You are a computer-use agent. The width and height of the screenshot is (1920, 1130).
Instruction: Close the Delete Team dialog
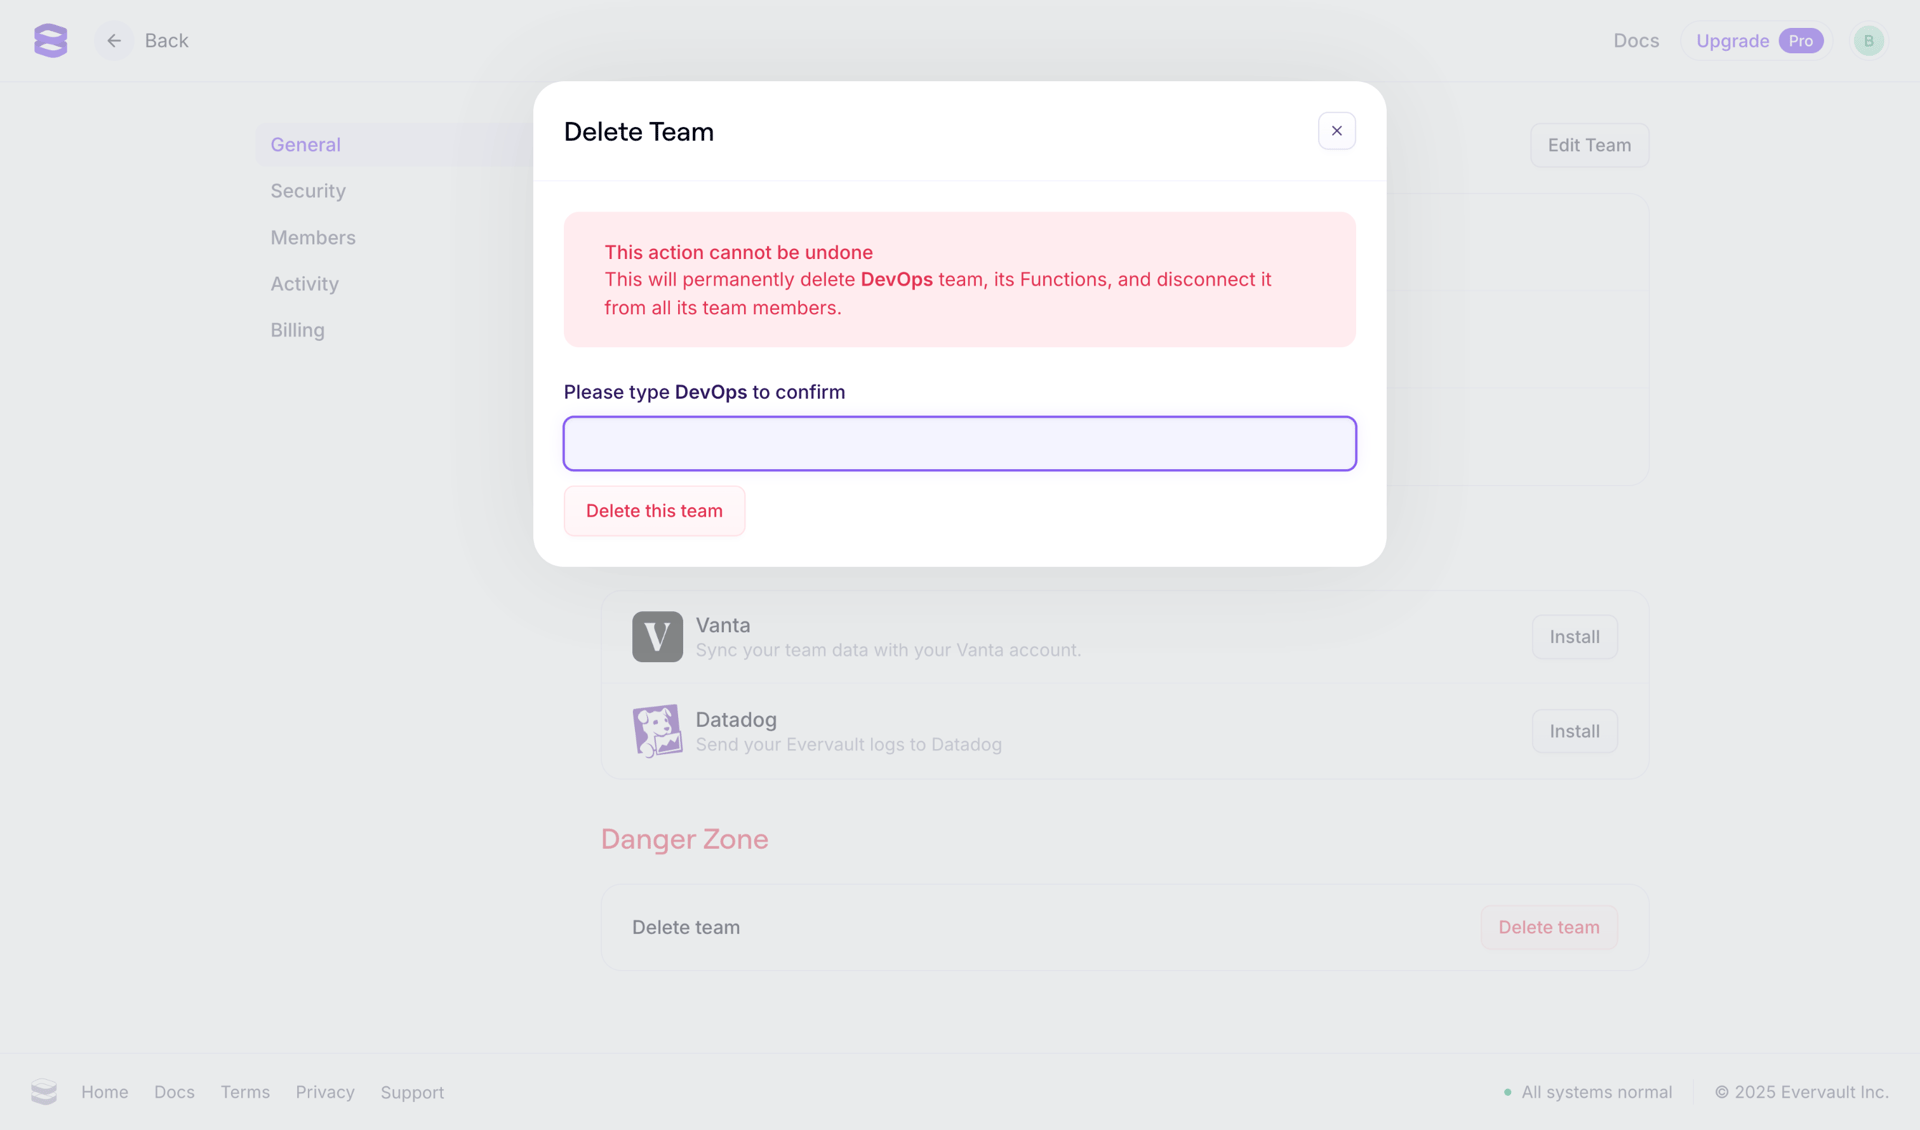1336,130
